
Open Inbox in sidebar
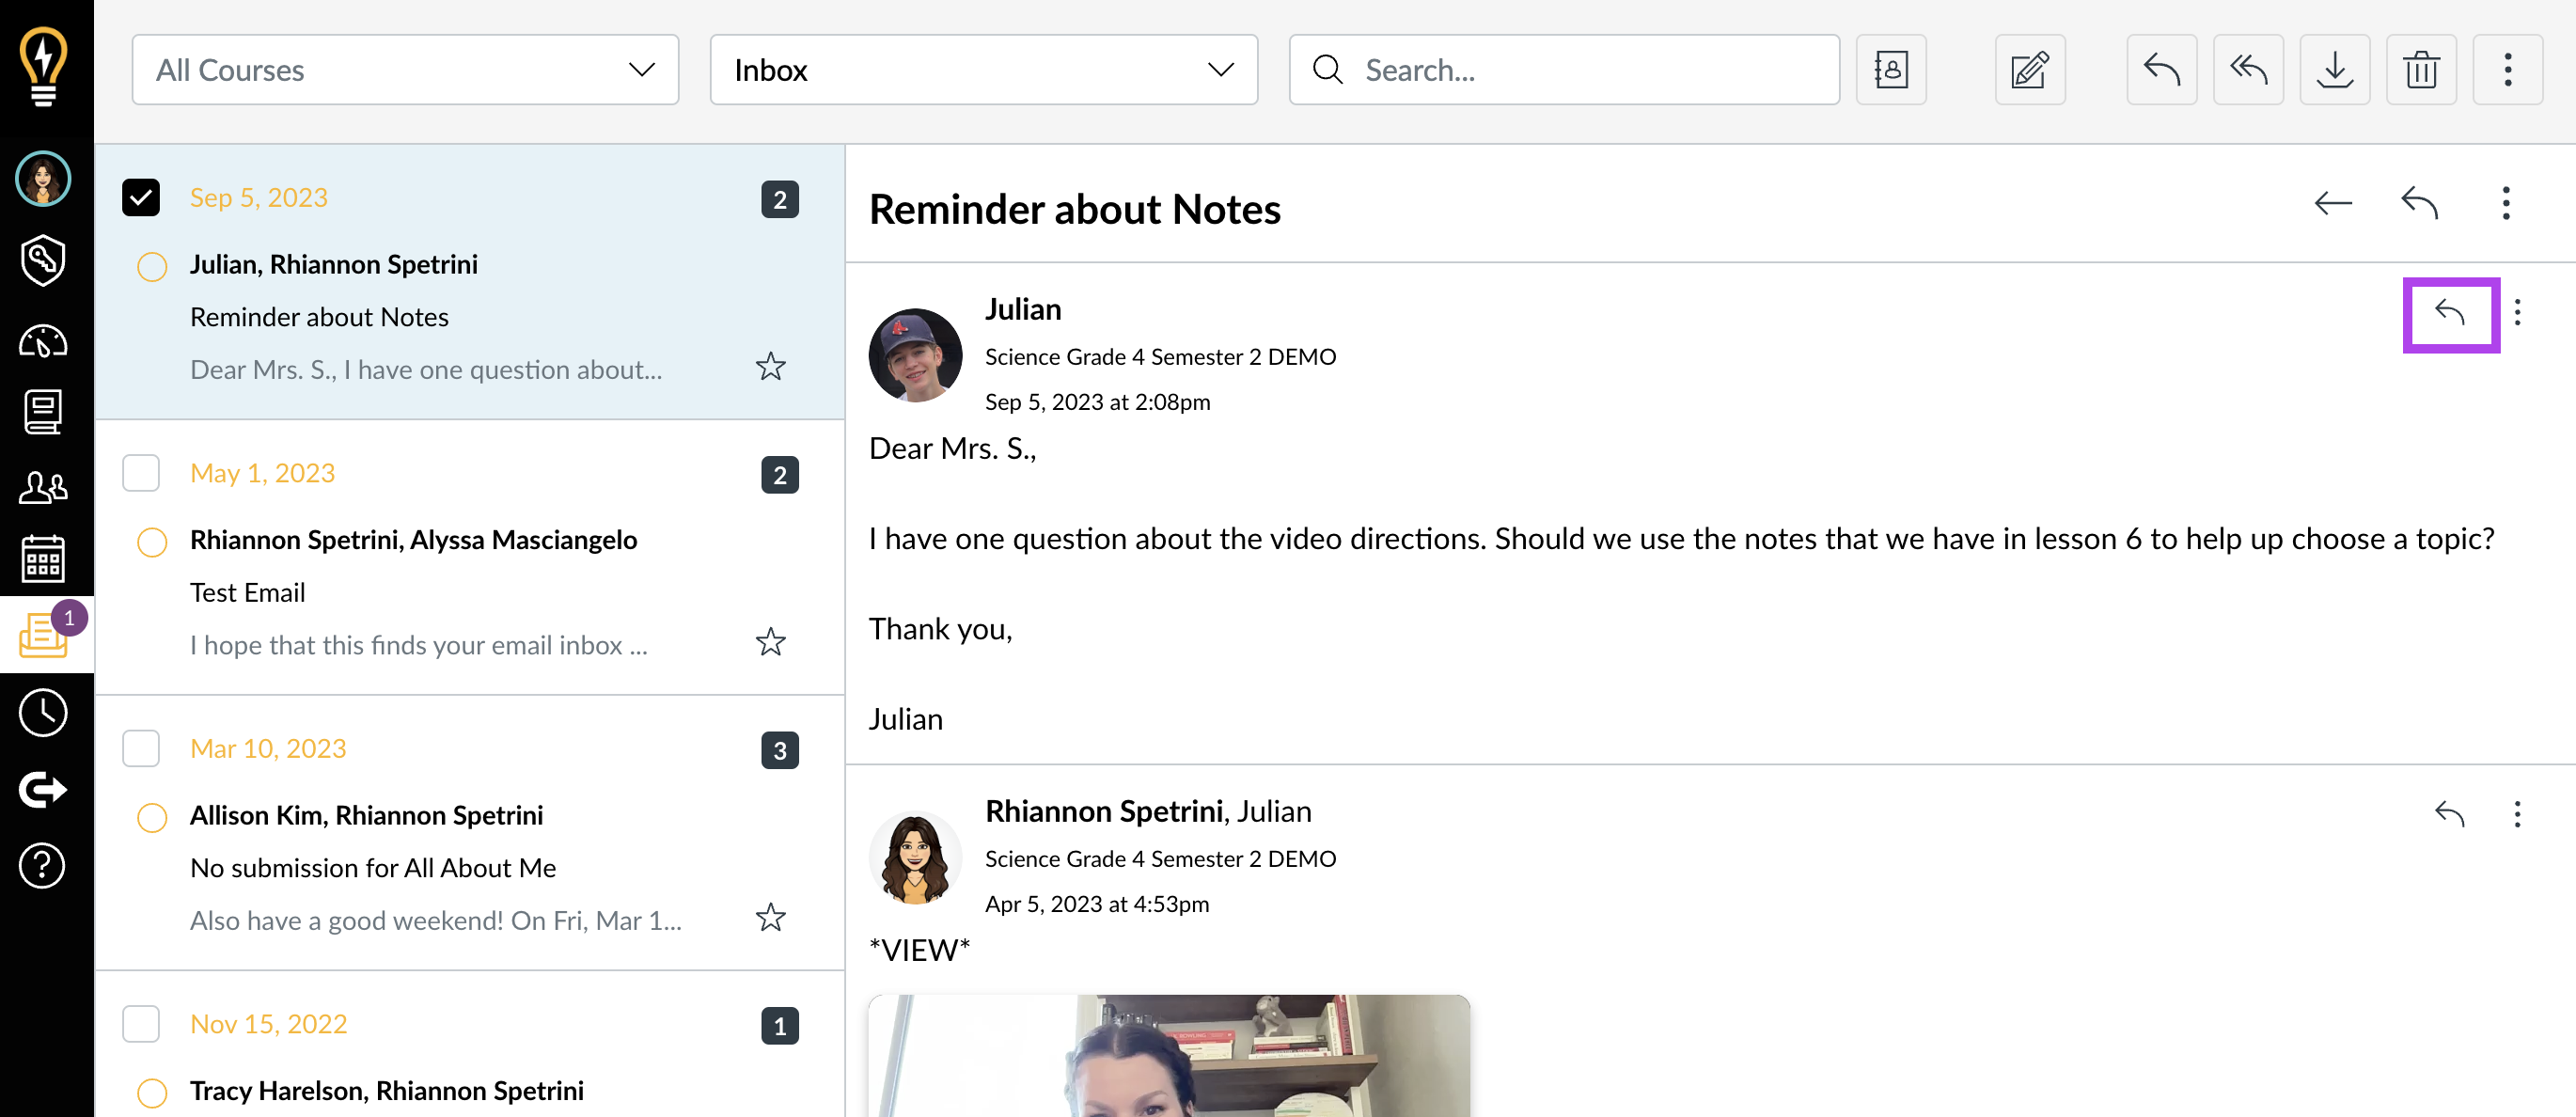[x=45, y=634]
